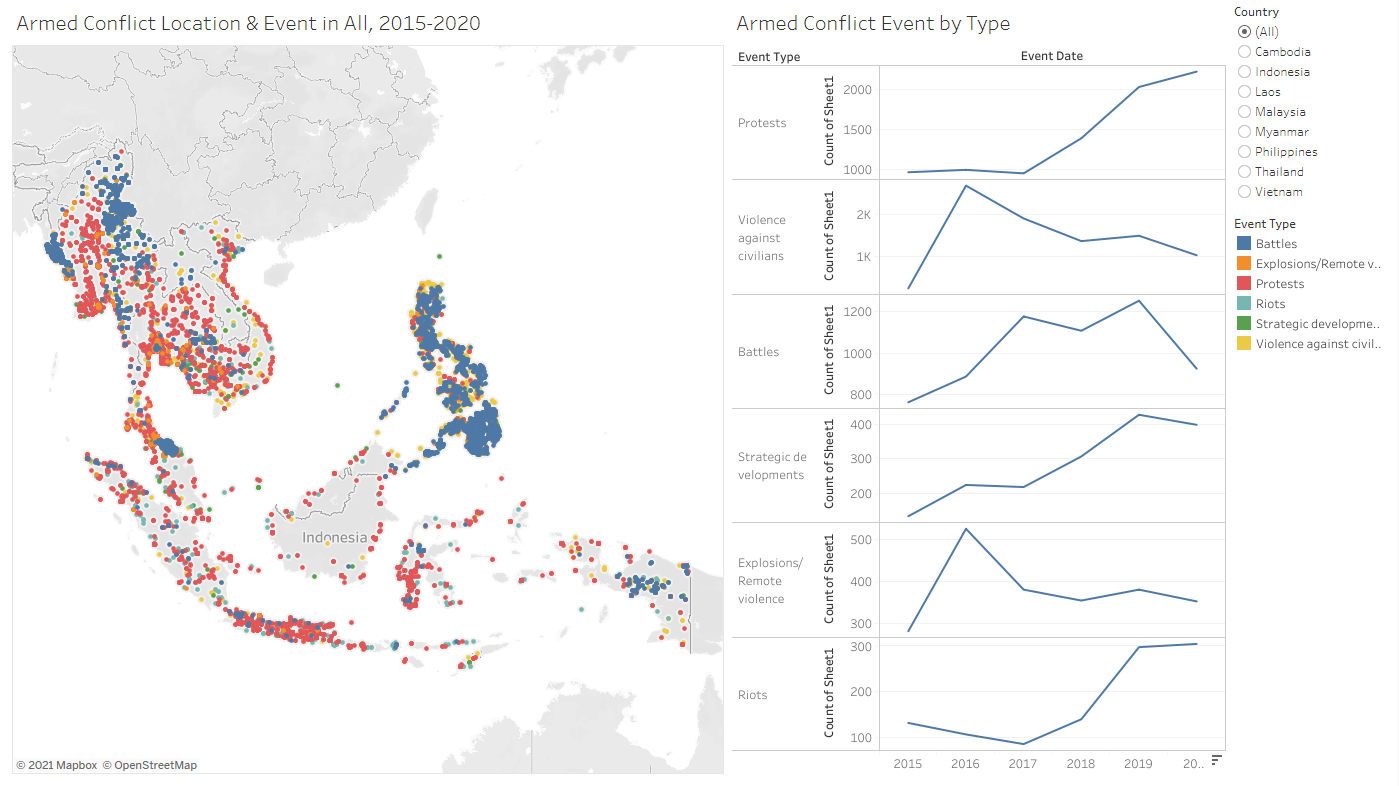Viewport: 1399px width, 786px height.
Task: Click the blue Battles legend swatch
Action: pos(1244,244)
